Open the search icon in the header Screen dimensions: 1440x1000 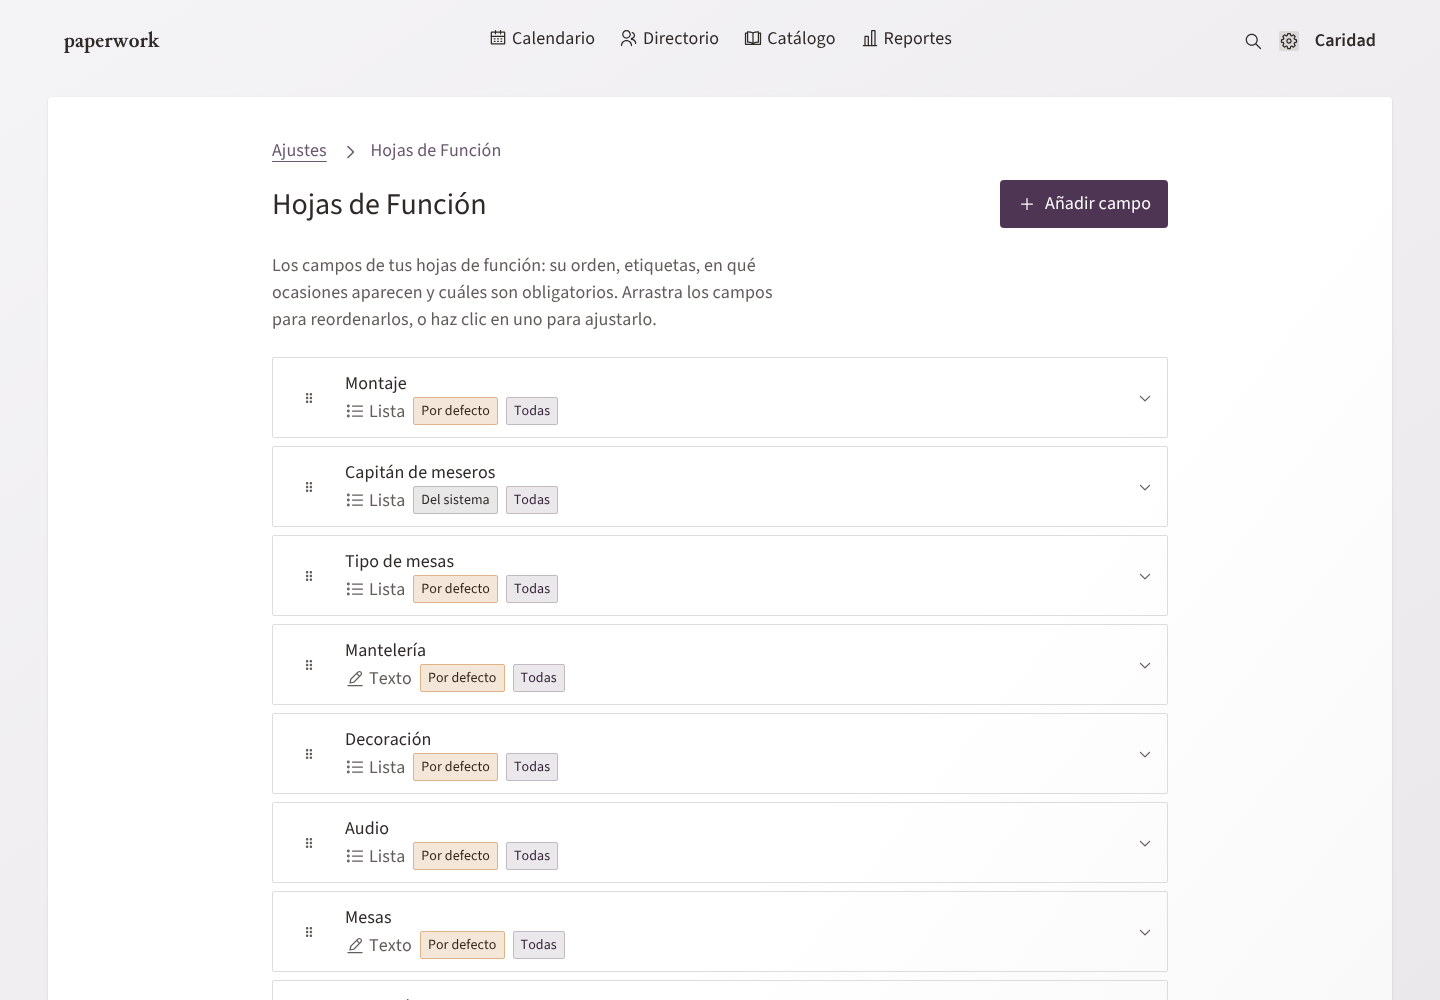[x=1253, y=41]
